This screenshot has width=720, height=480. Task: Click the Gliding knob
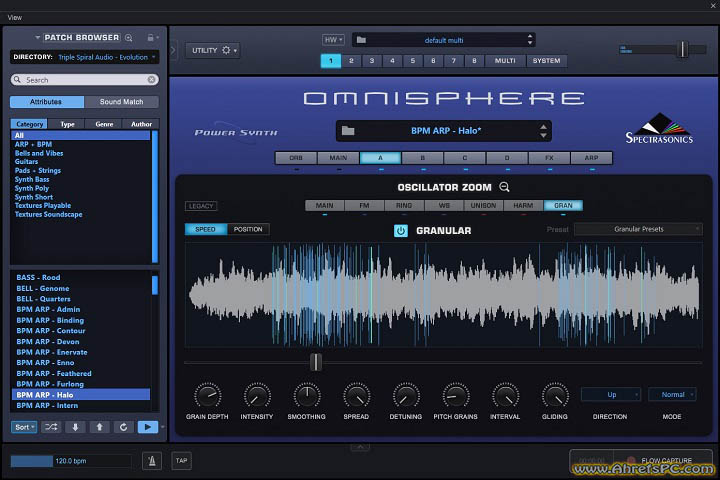pos(555,395)
